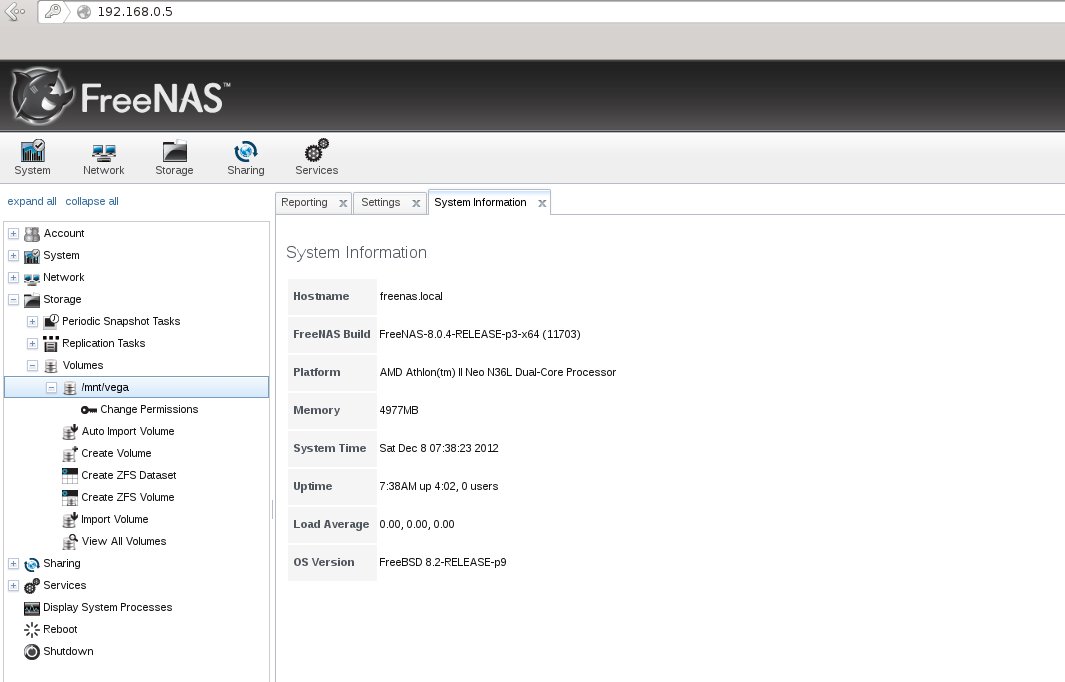Click the OS Version value FreeBSD 8.2-RELEASE-p9
The image size is (1065, 682).
click(x=443, y=562)
